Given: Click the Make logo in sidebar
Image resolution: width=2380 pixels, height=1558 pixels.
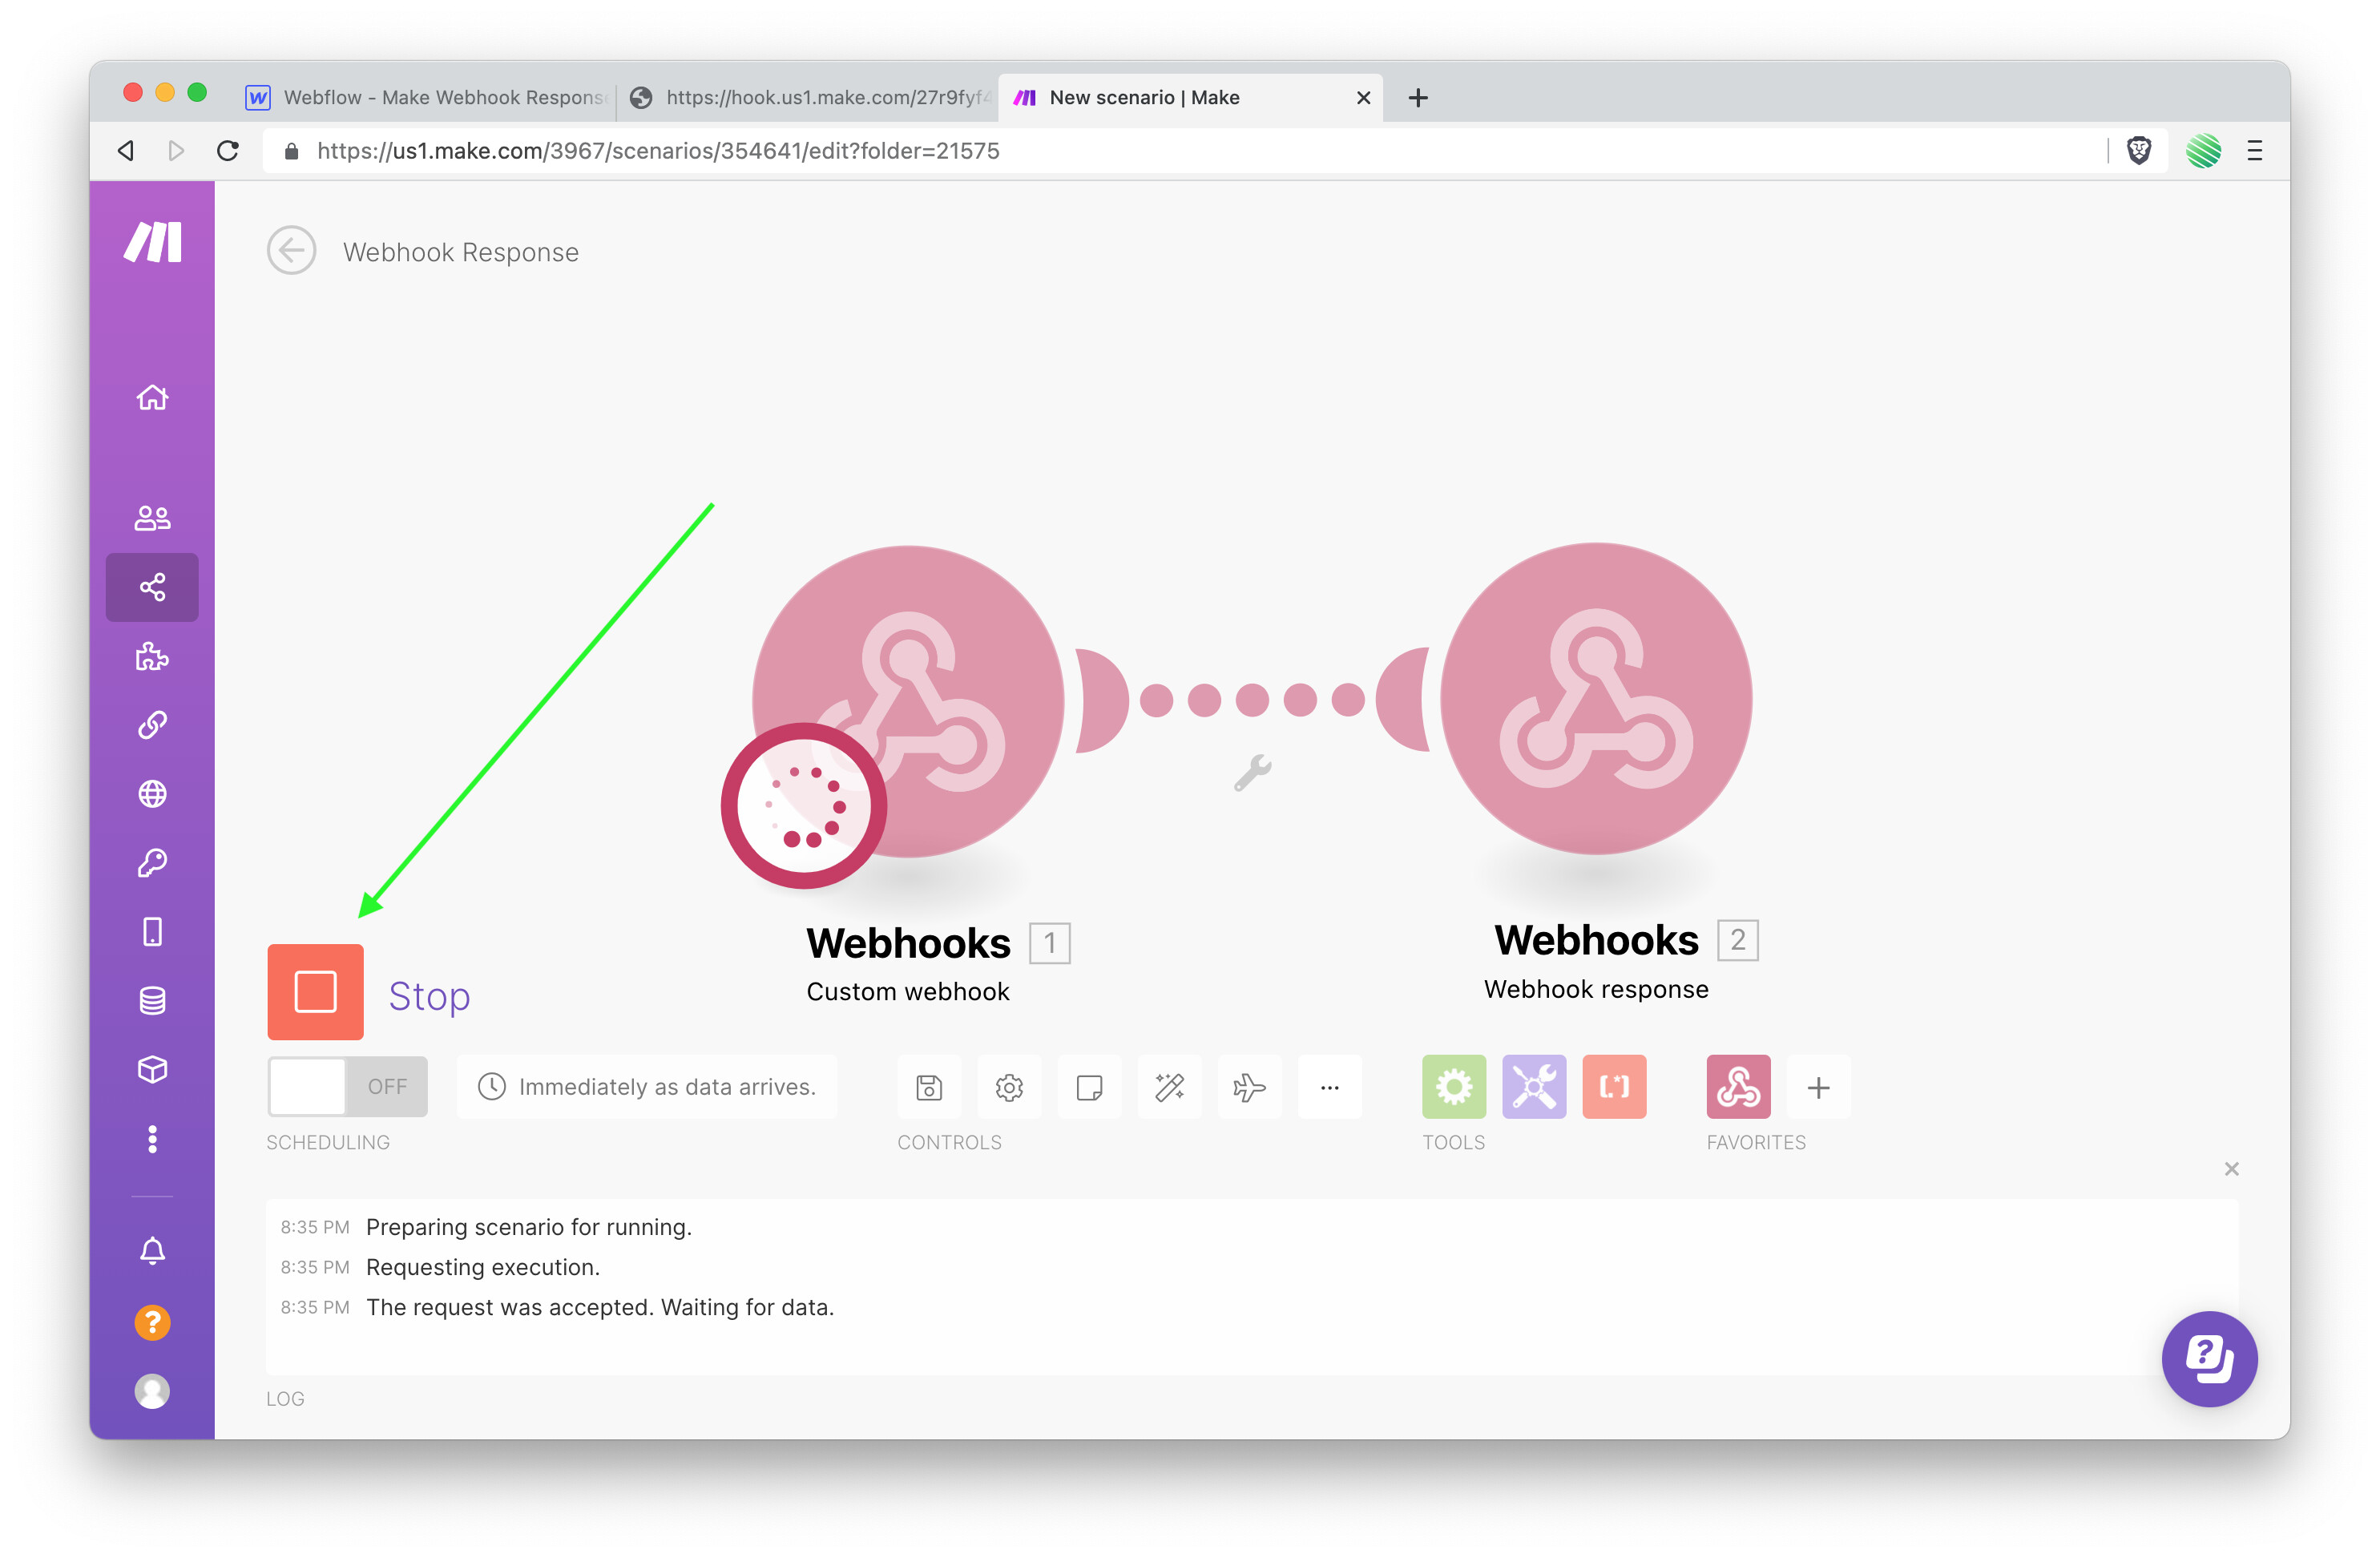Looking at the screenshot, I should pos(152,242).
